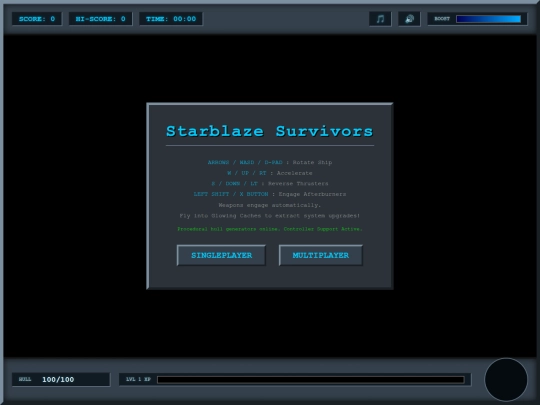Start a Singleplayer game

click(x=221, y=255)
